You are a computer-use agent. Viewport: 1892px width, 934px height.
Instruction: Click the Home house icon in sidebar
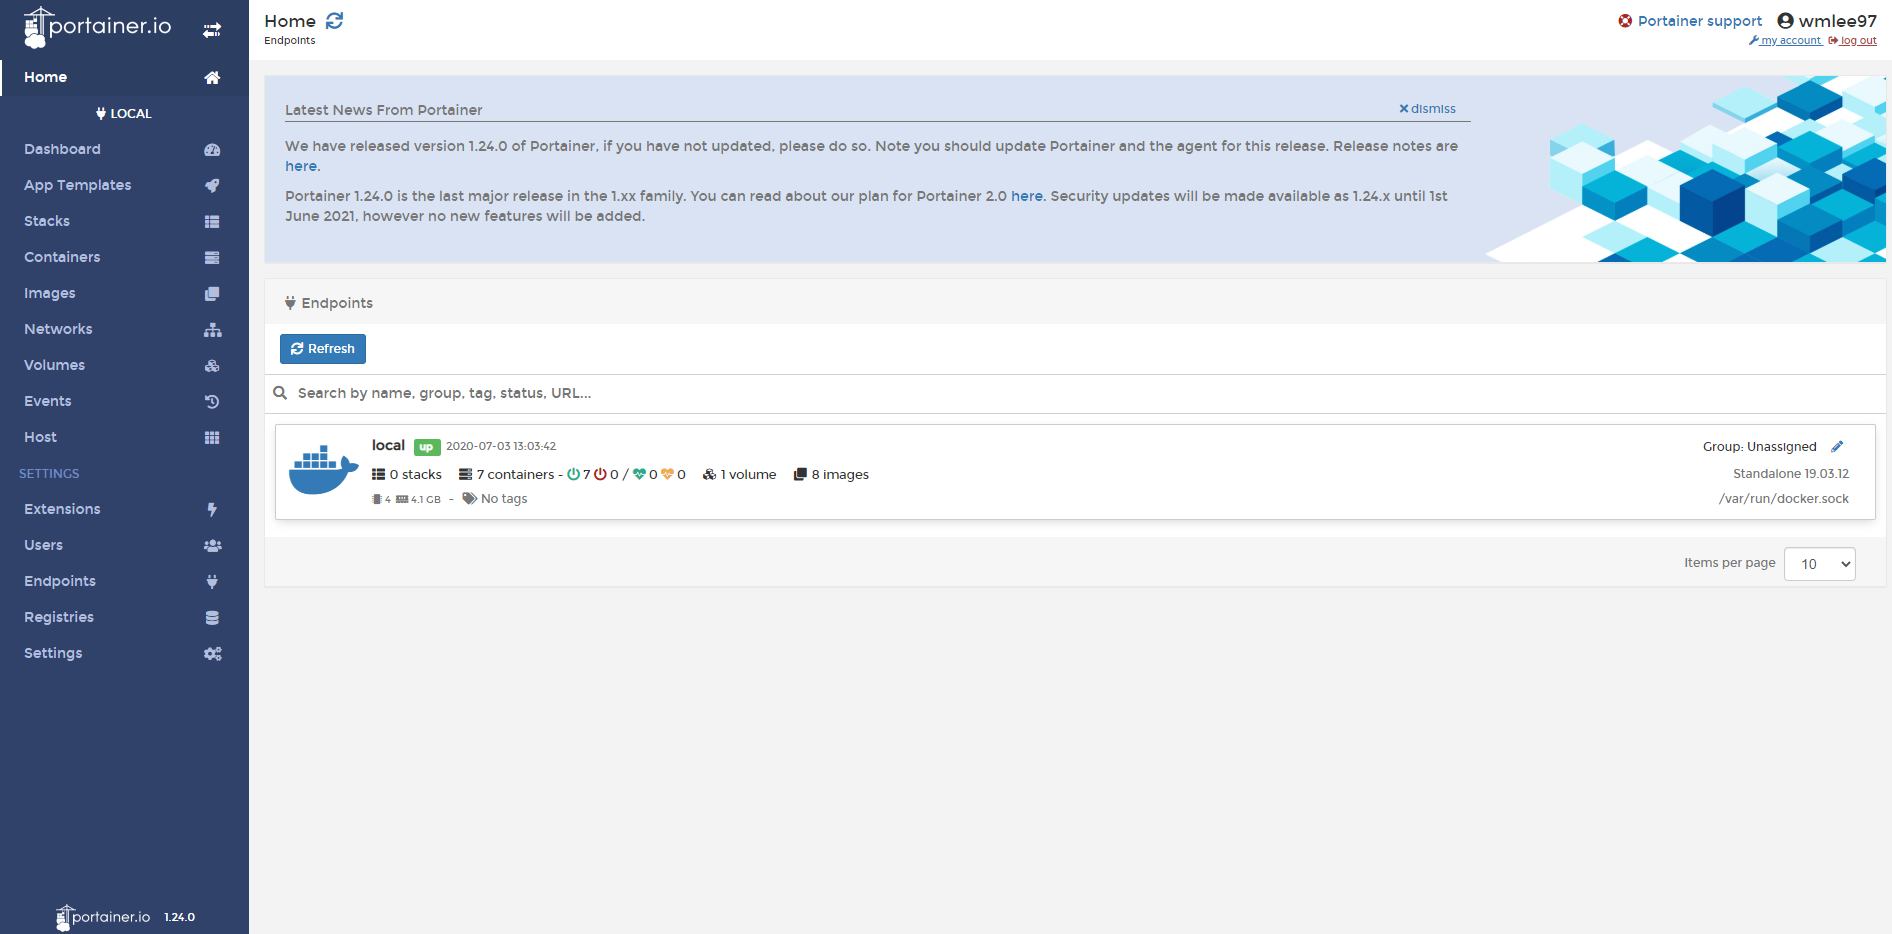[x=212, y=77]
